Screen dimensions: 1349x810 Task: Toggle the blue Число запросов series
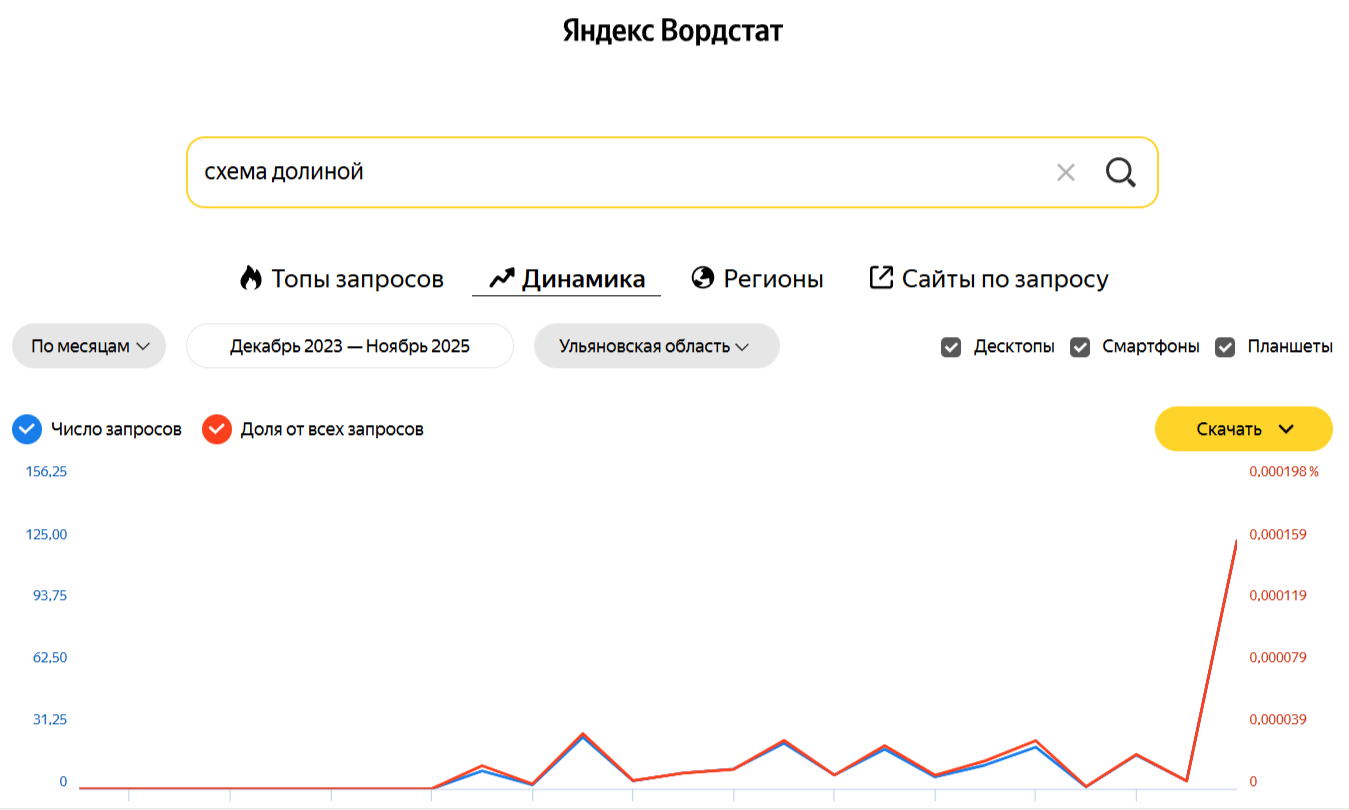27,429
